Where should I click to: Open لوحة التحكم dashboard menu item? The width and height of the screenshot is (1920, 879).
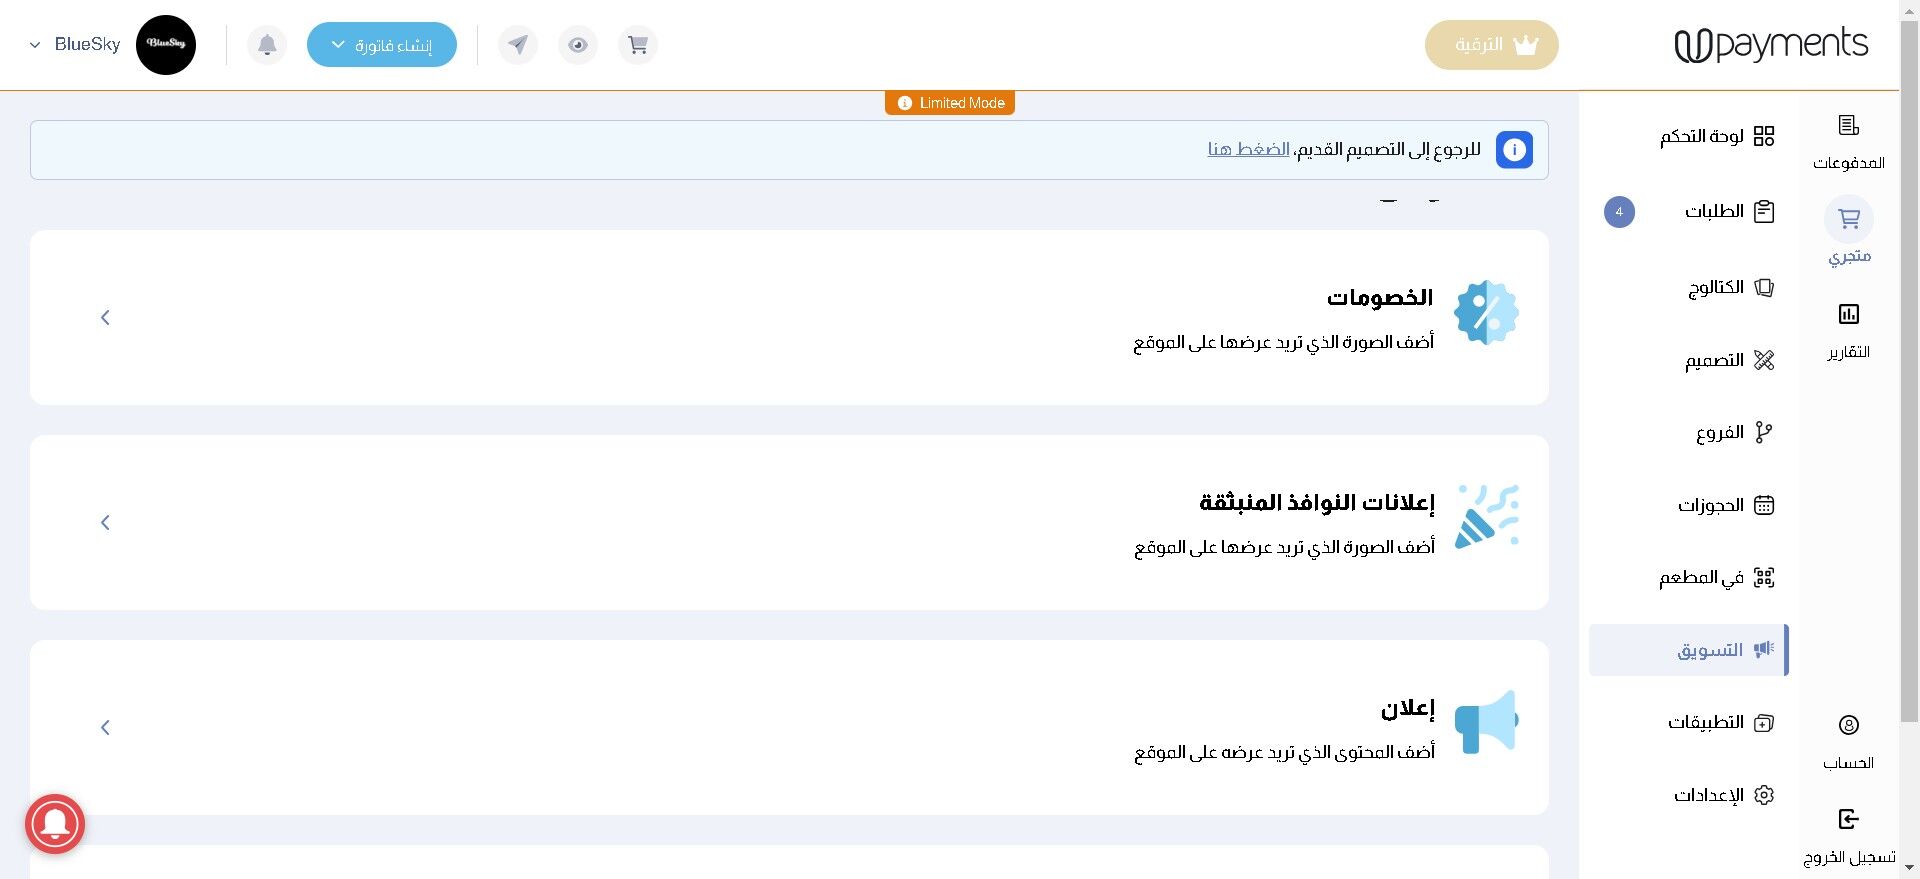point(1717,136)
